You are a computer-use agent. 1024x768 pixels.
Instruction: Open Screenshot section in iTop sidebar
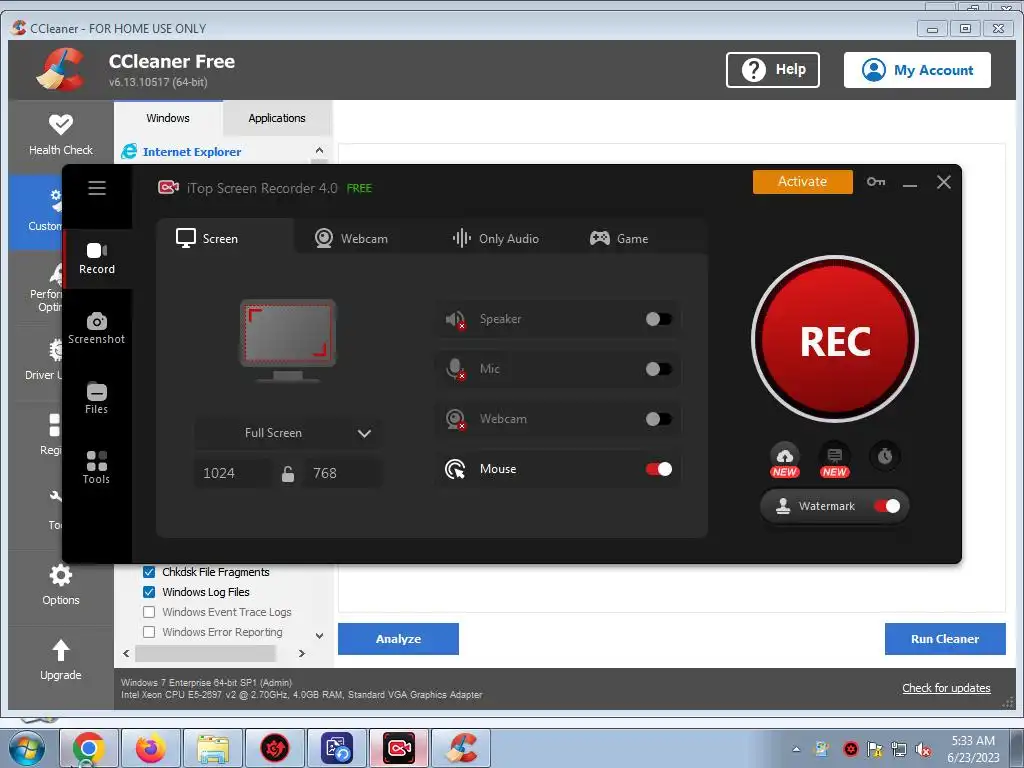[x=97, y=328]
